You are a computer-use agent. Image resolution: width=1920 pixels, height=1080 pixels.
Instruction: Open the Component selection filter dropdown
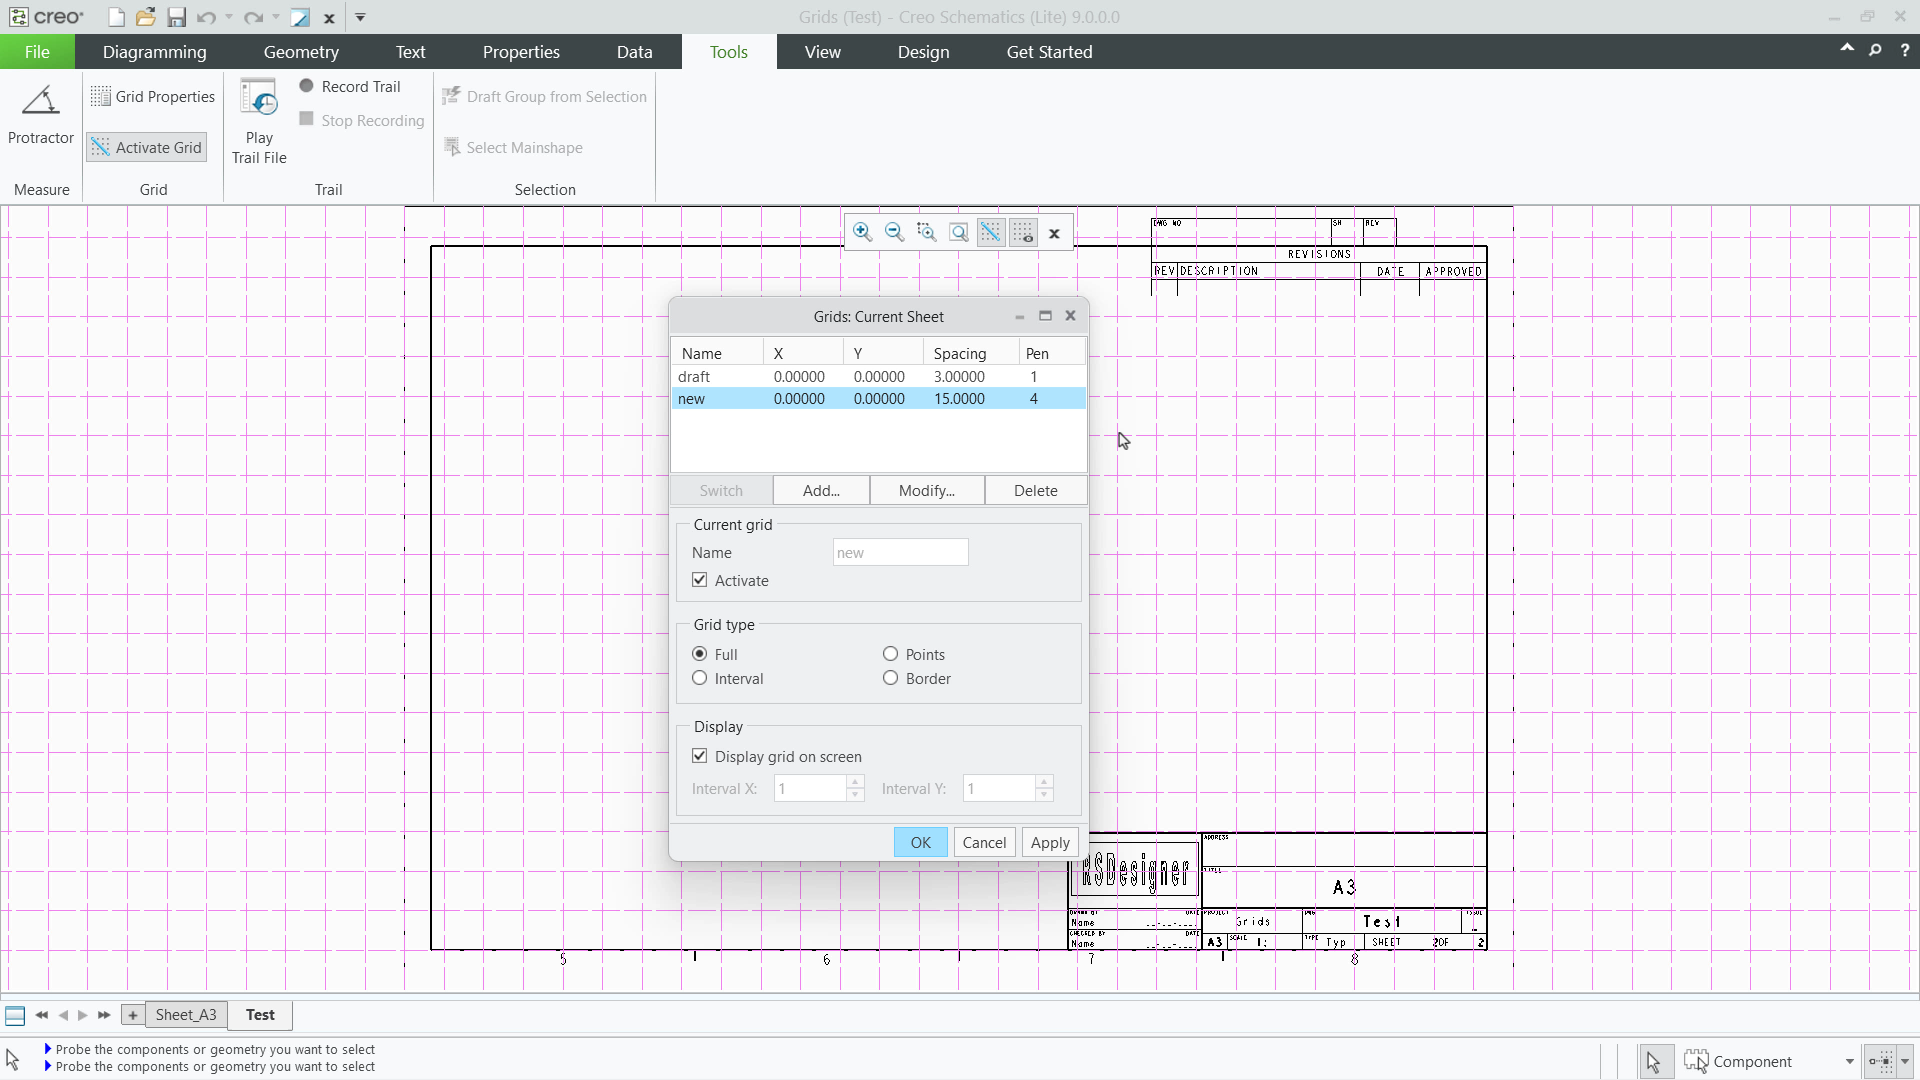(x=1849, y=1062)
